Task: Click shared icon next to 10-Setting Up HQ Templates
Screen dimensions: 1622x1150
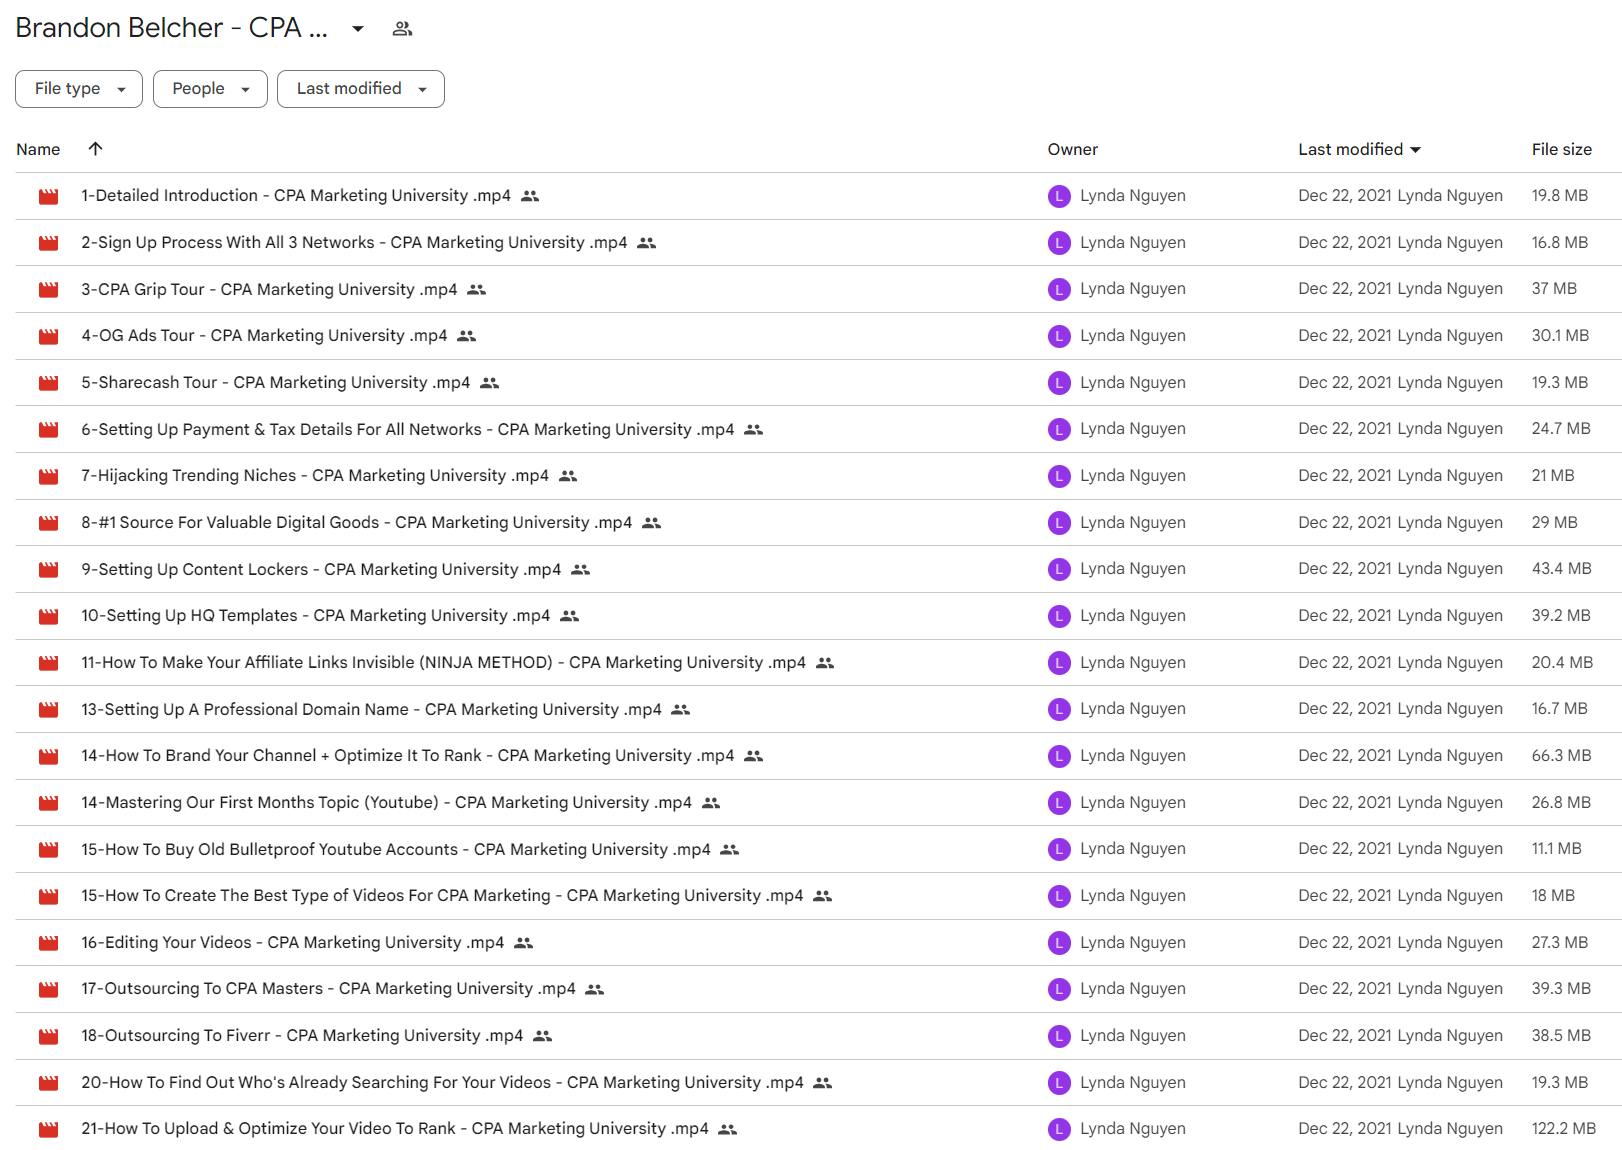Action: click(570, 616)
